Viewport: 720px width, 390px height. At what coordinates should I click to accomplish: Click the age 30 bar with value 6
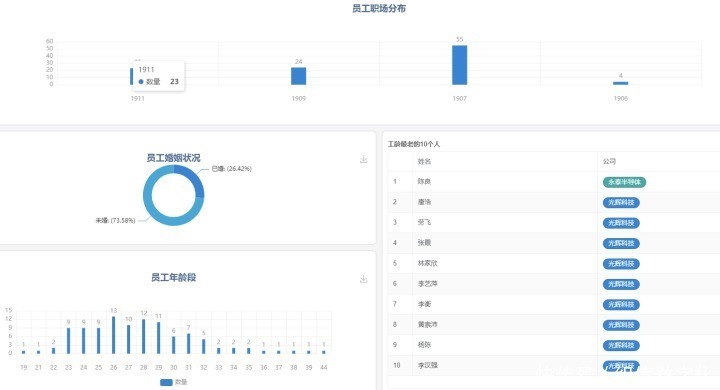point(174,345)
